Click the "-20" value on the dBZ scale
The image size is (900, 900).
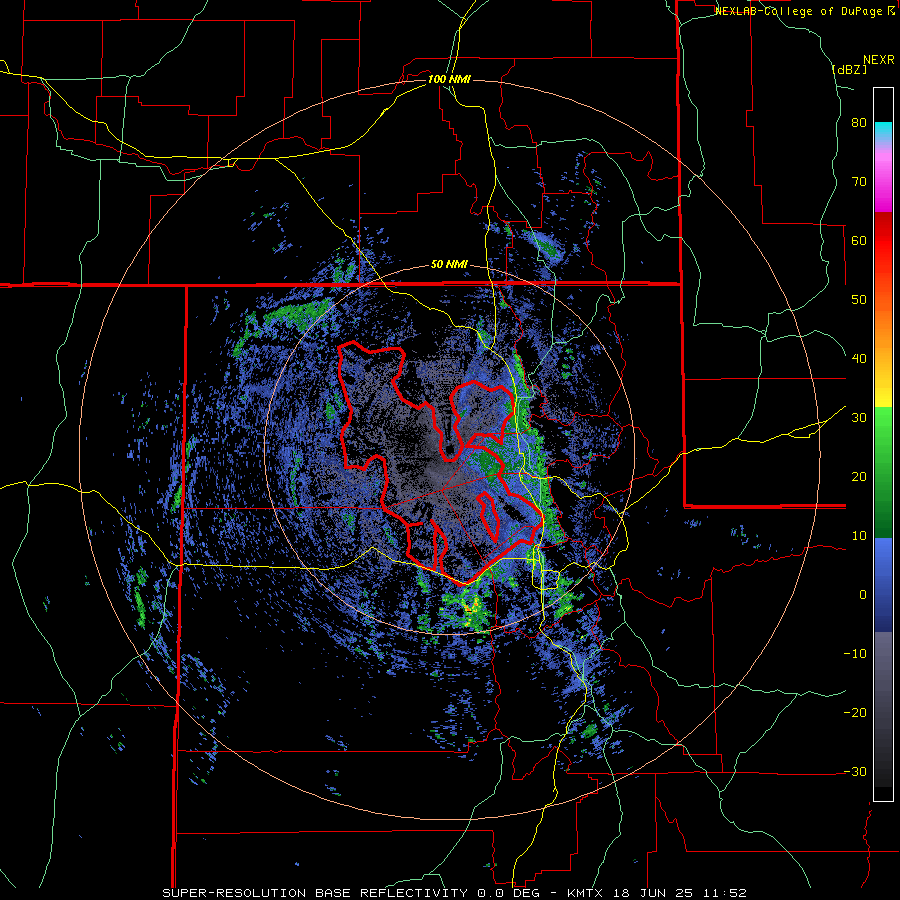(x=855, y=713)
